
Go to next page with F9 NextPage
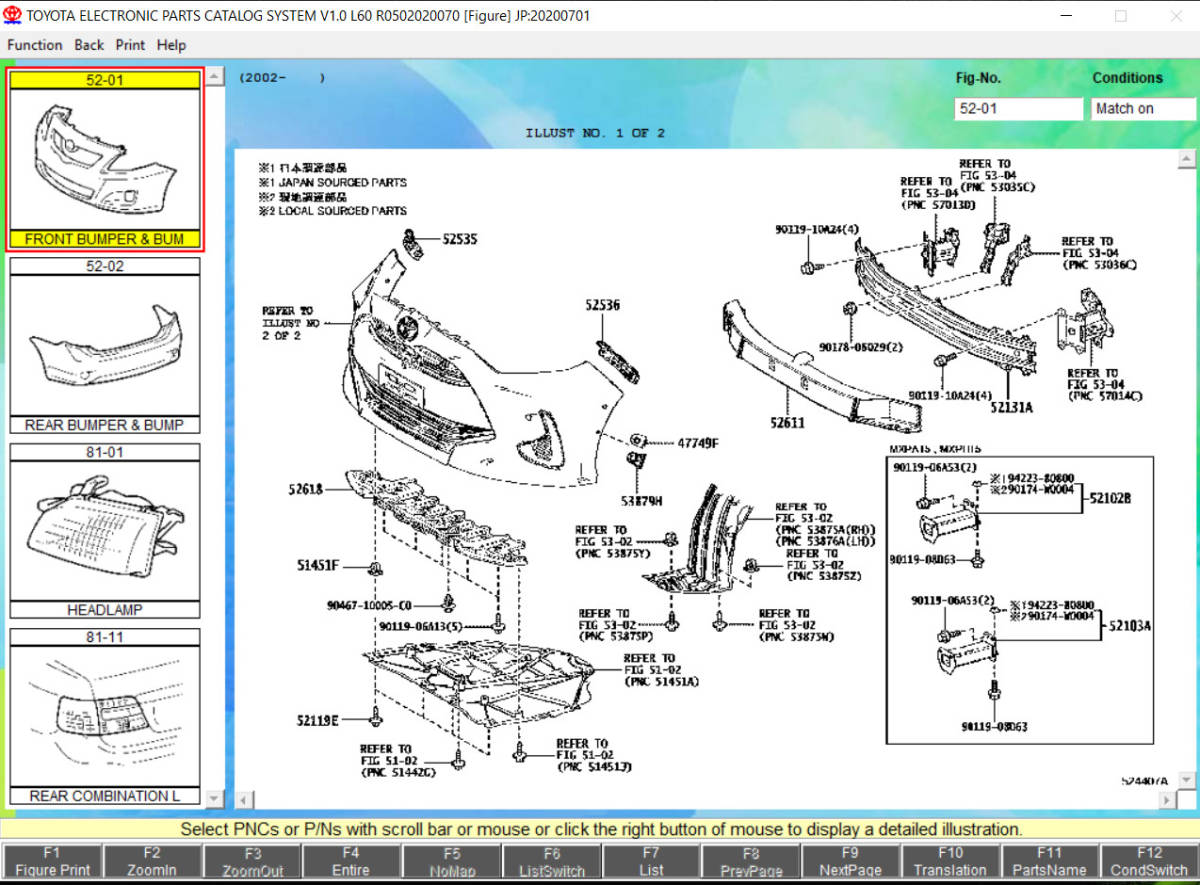tap(850, 861)
